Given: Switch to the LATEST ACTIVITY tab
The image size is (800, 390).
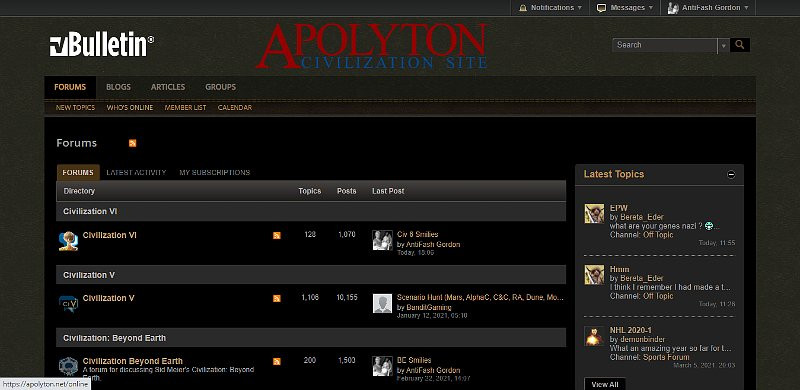Looking at the screenshot, I should [x=136, y=173].
